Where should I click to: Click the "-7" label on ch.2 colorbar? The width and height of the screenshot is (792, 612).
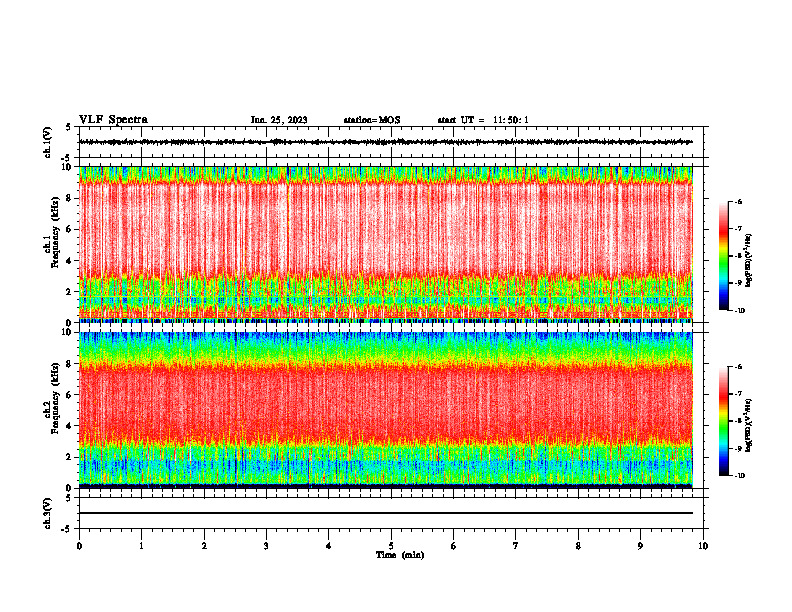pyautogui.click(x=738, y=394)
